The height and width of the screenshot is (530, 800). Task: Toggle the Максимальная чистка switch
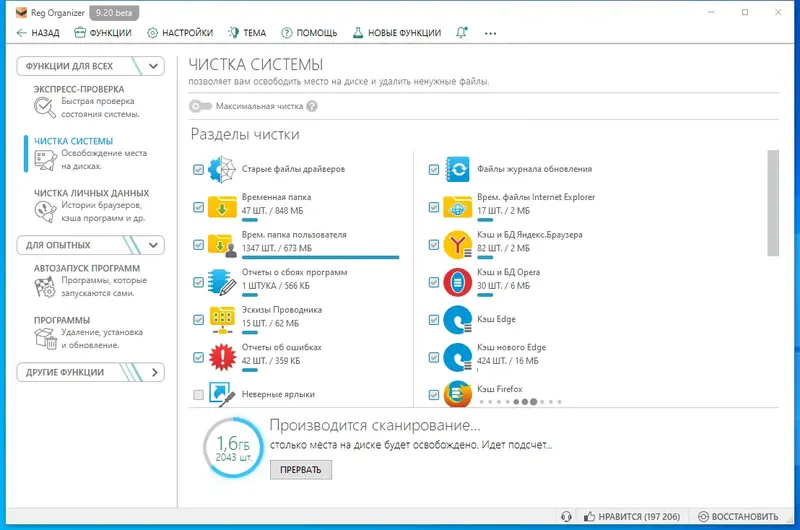coord(200,106)
